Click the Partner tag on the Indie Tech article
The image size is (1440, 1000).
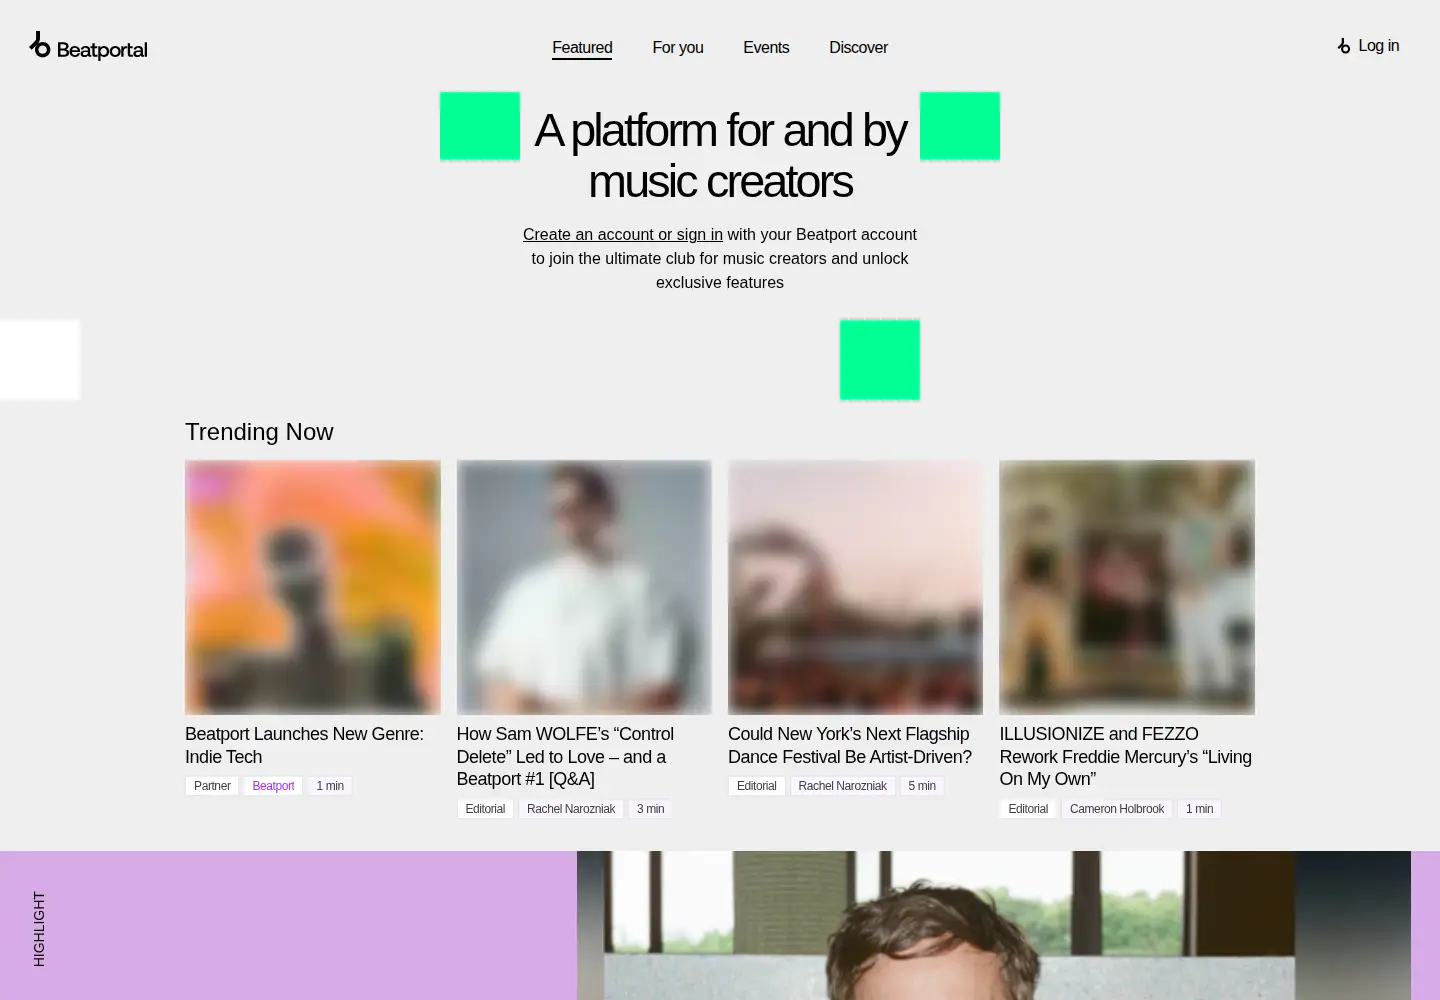tap(212, 786)
